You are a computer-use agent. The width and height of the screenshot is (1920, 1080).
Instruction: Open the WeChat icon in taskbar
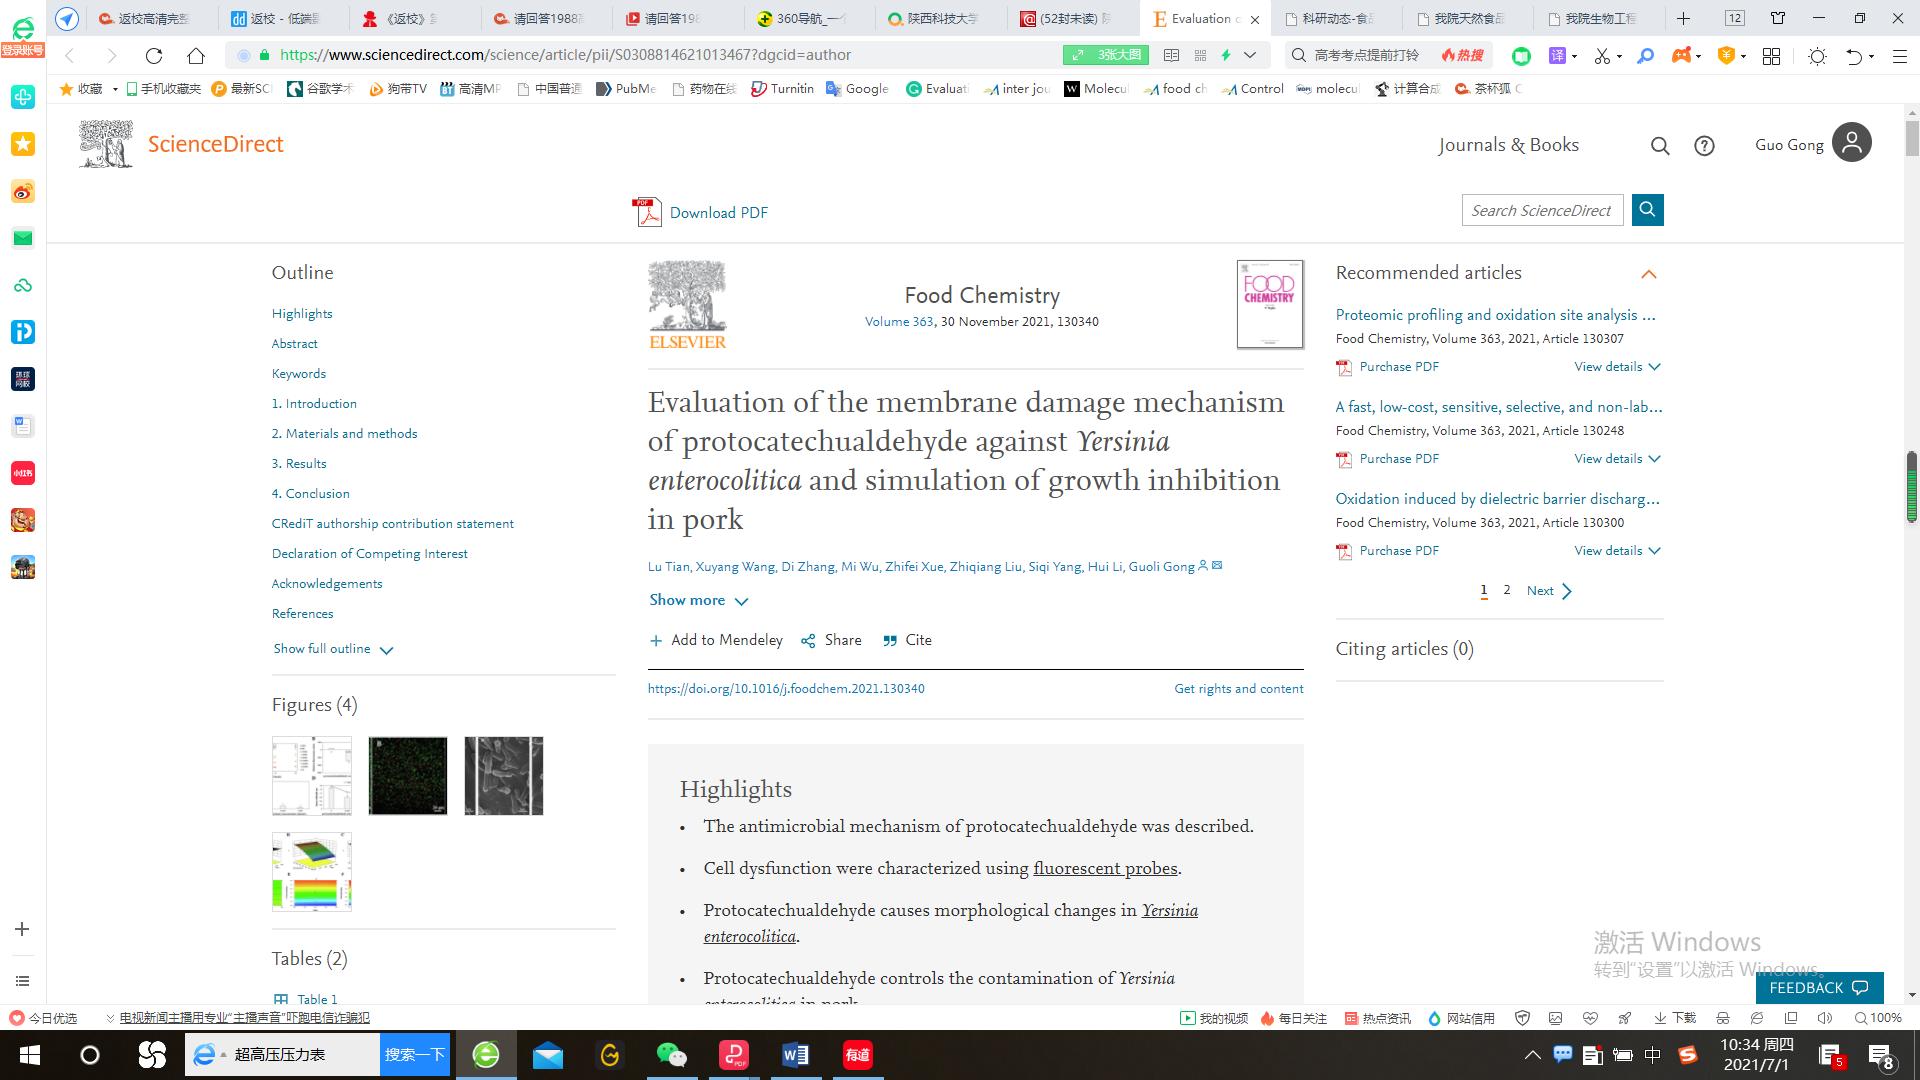671,1055
